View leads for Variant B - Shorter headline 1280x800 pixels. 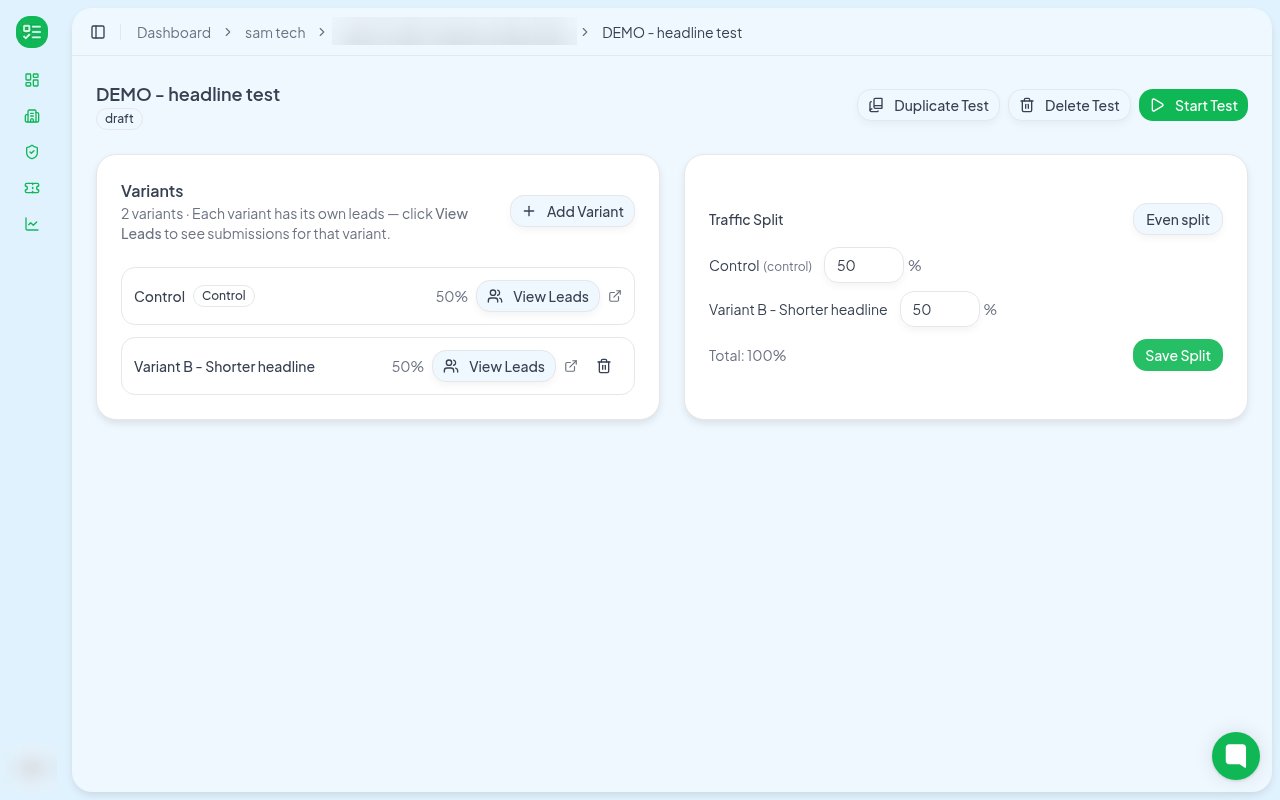coord(494,366)
